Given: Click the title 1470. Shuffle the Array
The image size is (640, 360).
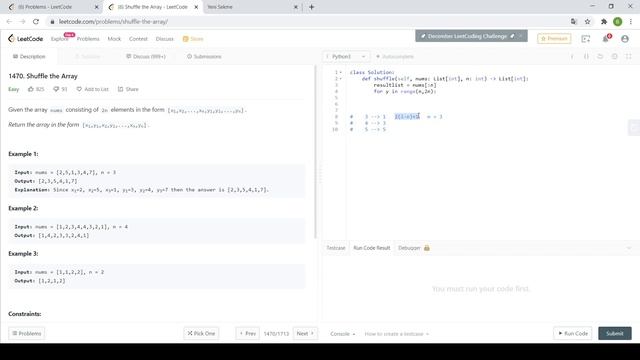Looking at the screenshot, I should 43,76.
